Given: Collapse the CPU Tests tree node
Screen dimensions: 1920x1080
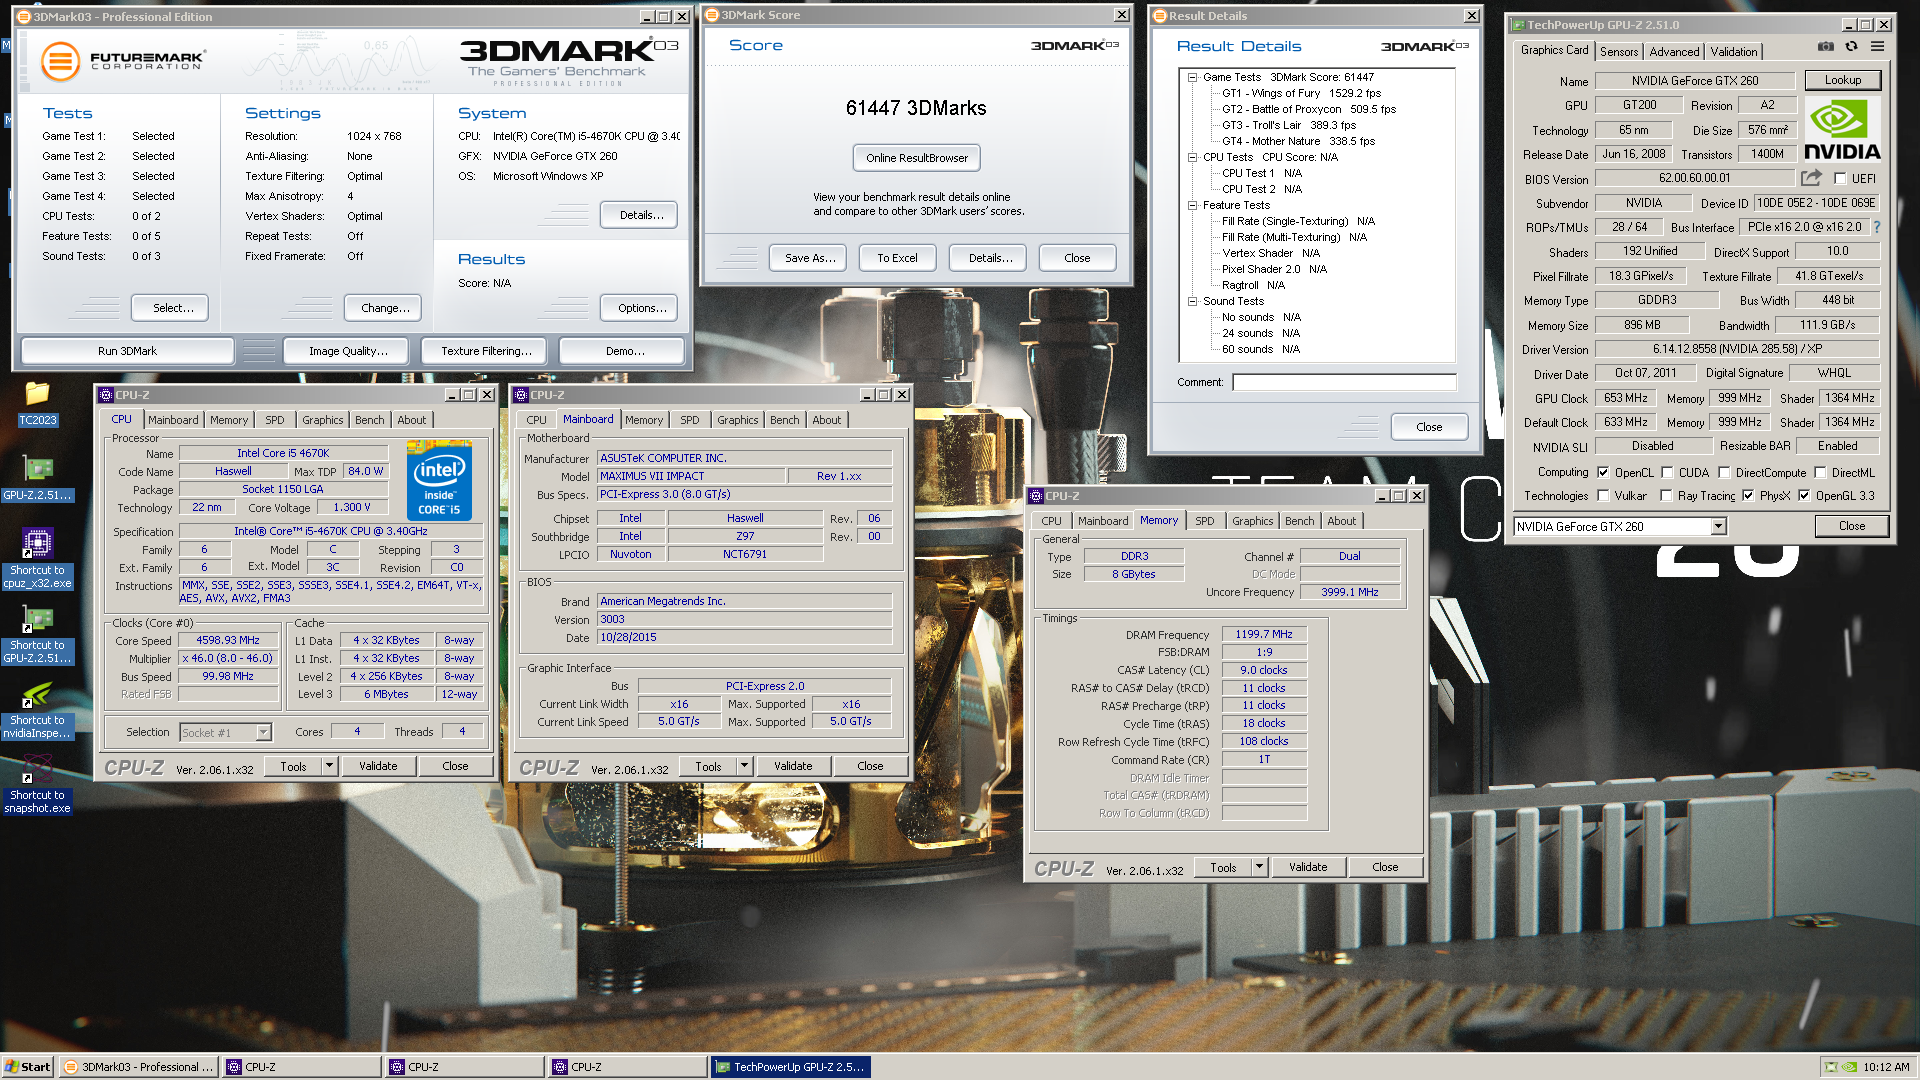Looking at the screenshot, I should [1192, 157].
